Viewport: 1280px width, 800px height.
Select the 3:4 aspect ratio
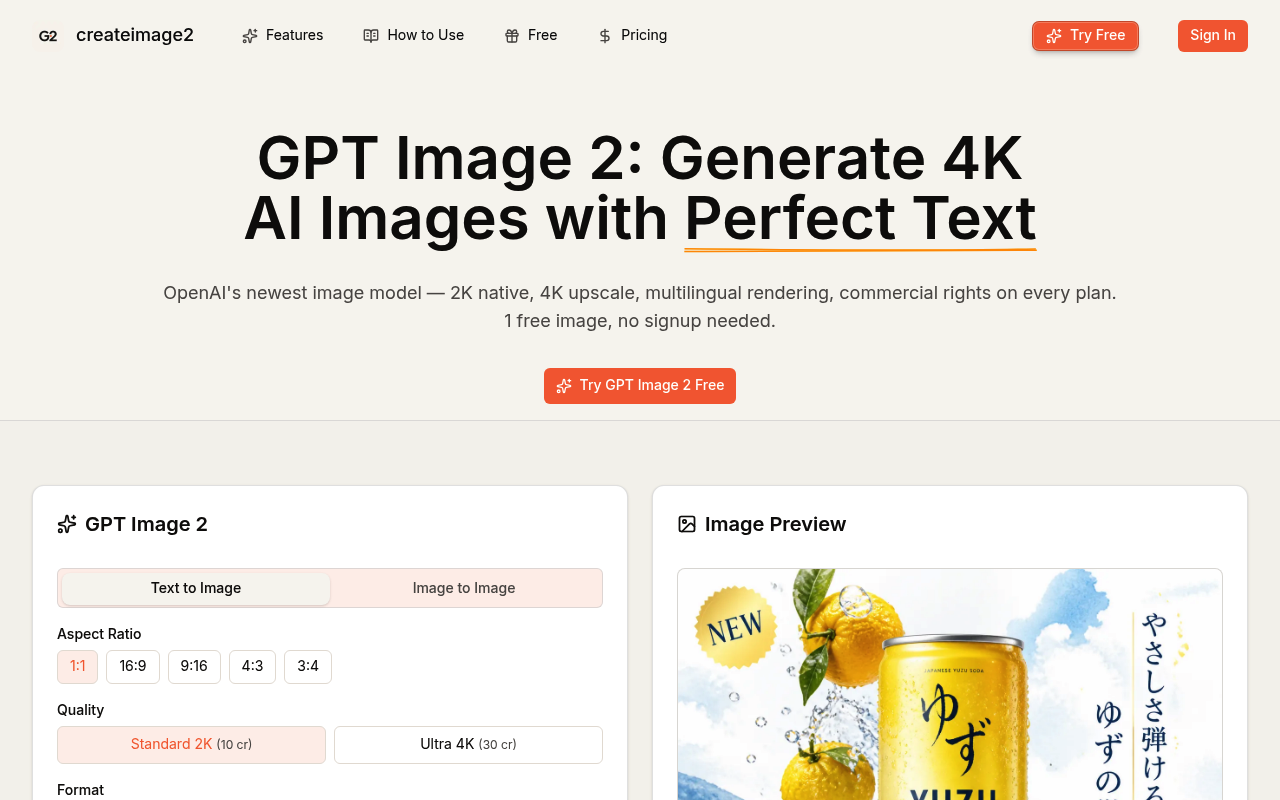[x=308, y=667]
